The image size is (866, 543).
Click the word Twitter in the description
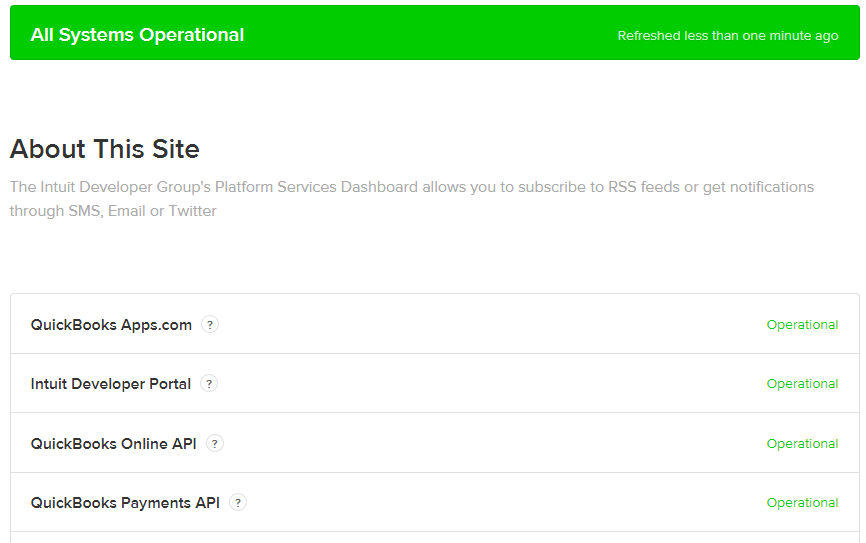[192, 211]
